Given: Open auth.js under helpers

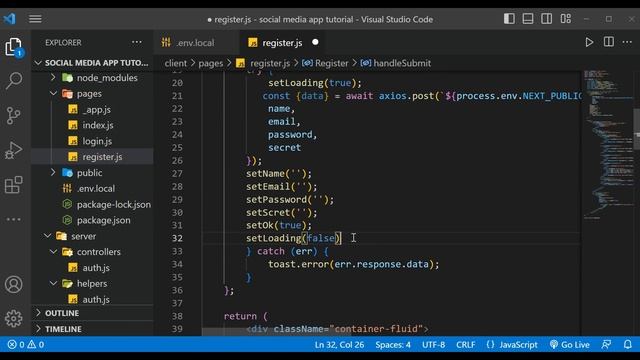Looking at the screenshot, I should 92,299.
